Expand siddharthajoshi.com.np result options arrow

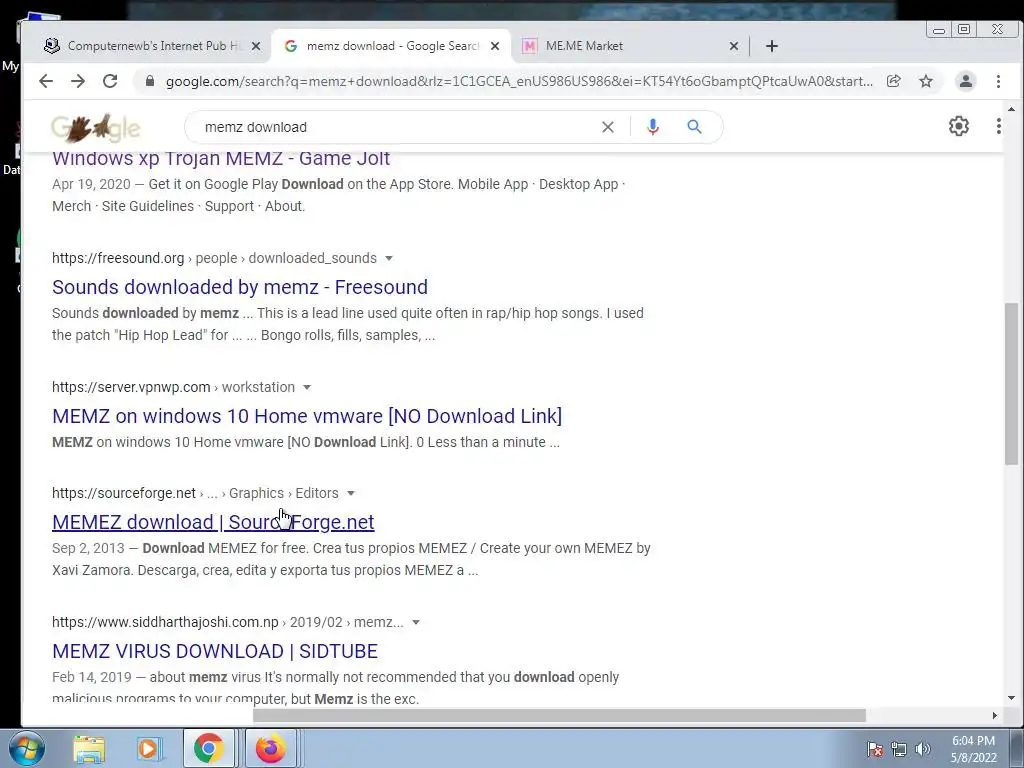[416, 622]
